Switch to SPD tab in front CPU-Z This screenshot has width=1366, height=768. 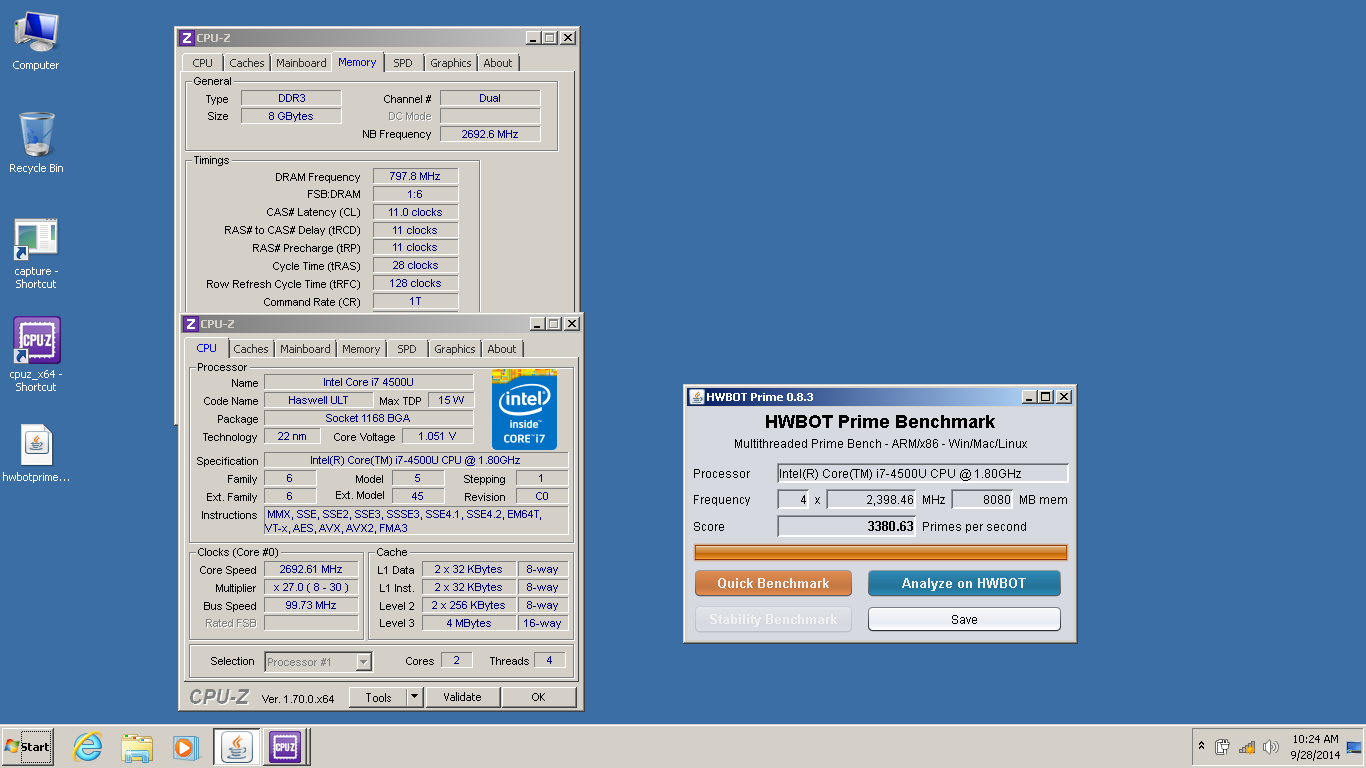pyautogui.click(x=406, y=349)
